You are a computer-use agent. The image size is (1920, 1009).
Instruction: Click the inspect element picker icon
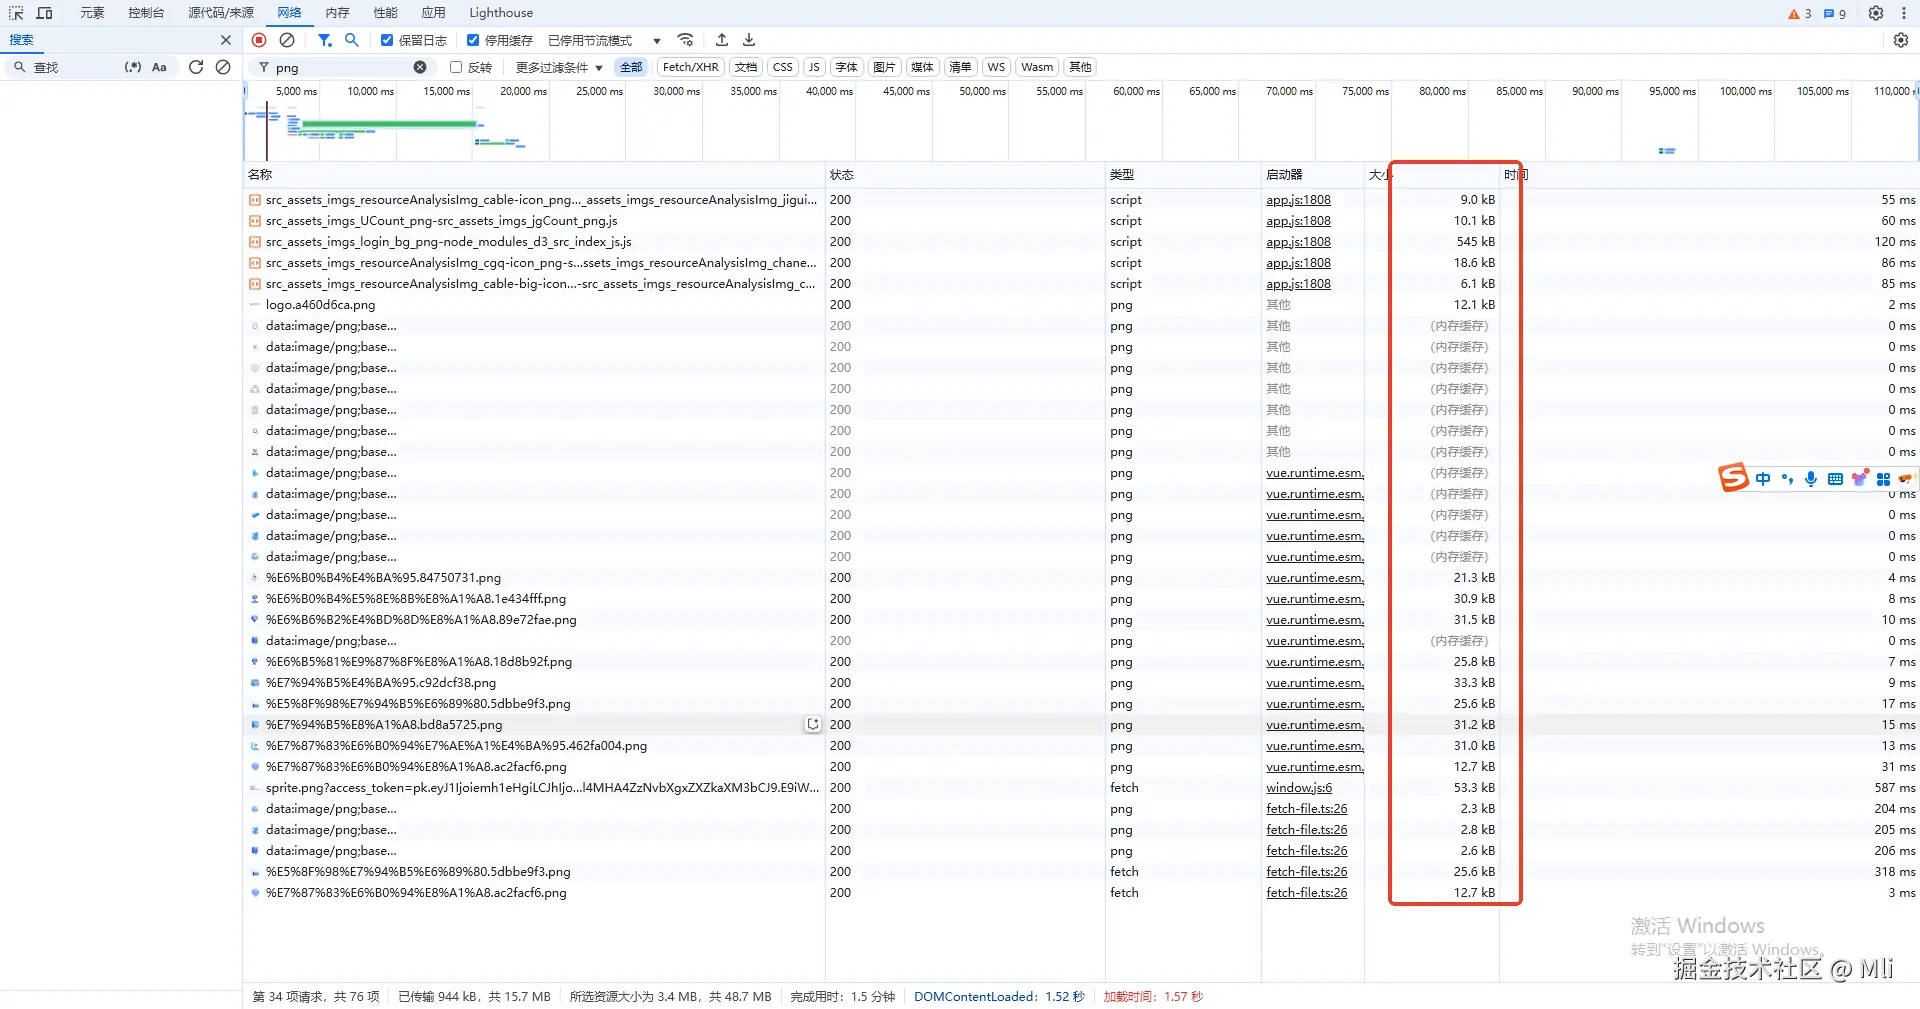pyautogui.click(x=16, y=13)
